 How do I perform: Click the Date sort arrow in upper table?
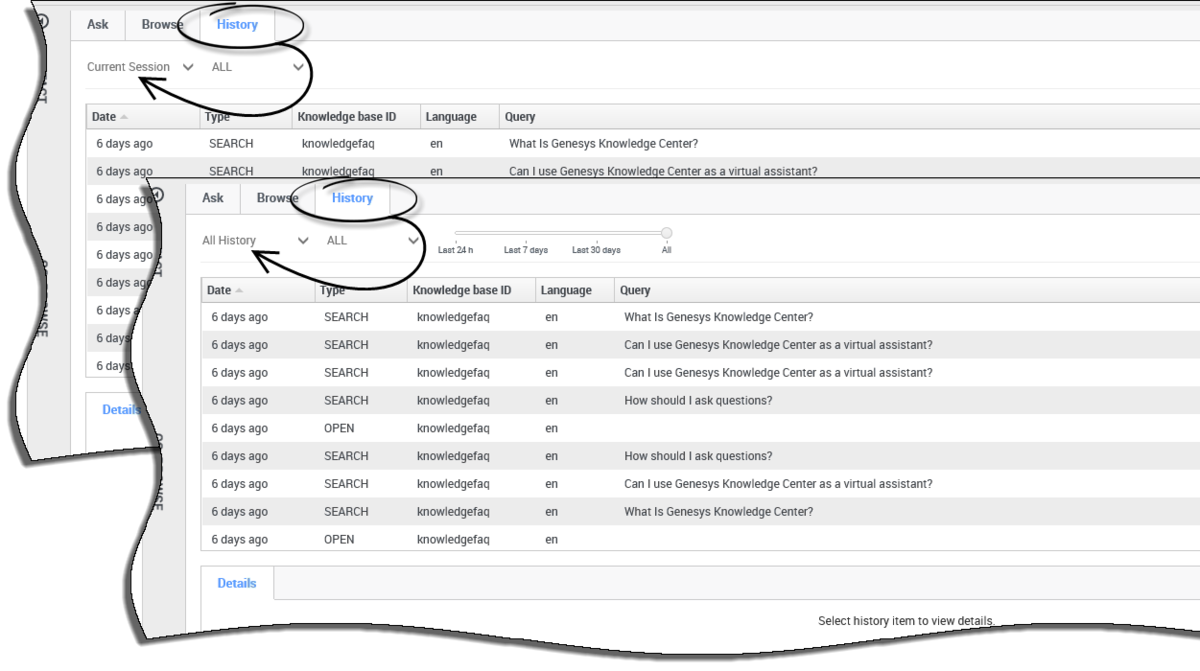click(124, 117)
